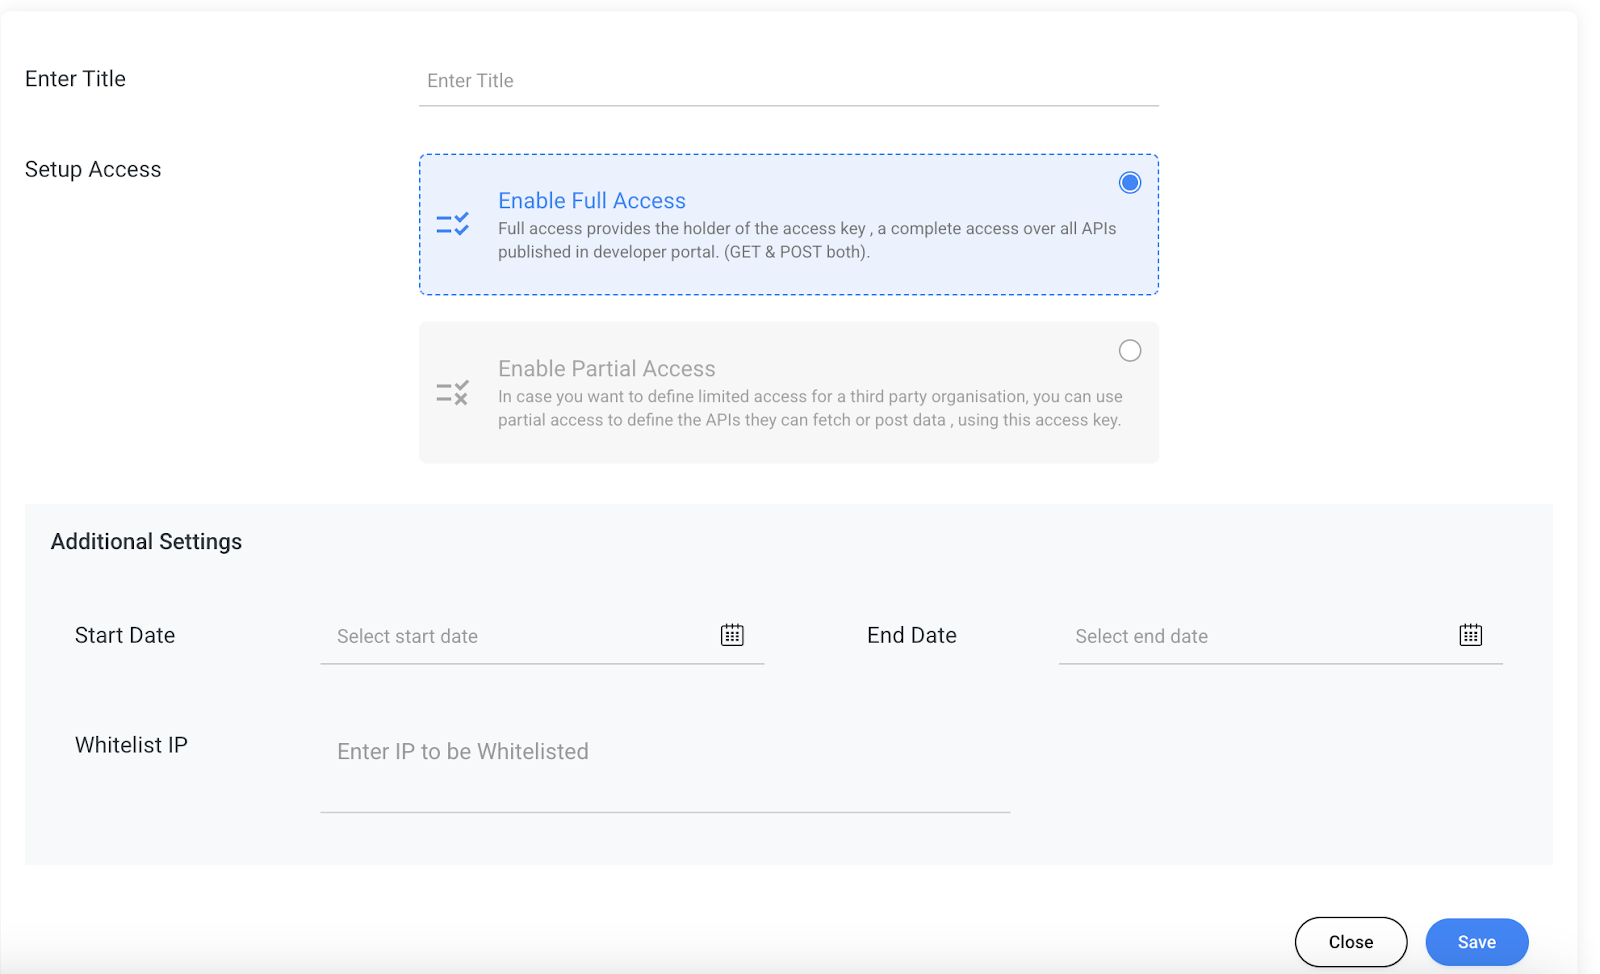The height and width of the screenshot is (974, 1600).
Task: Click the partial access description paragraph
Action: [810, 409]
